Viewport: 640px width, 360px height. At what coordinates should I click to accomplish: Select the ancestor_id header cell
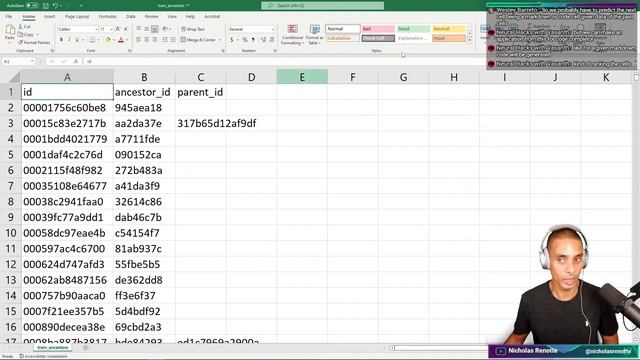[144, 92]
